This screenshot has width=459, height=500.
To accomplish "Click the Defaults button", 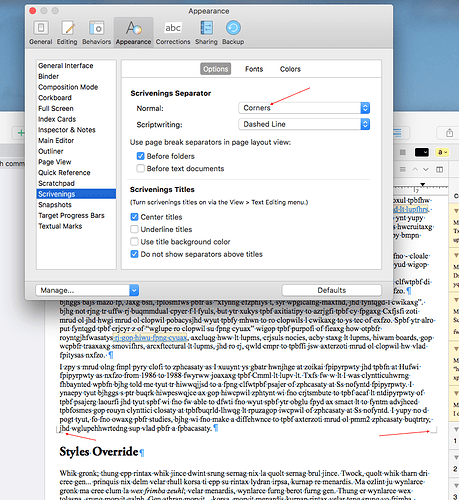I will [332, 290].
